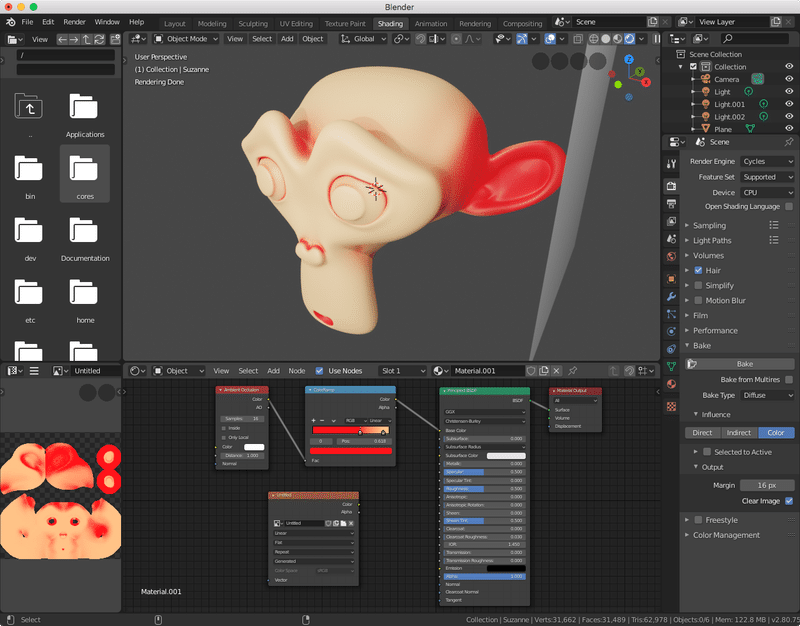Expand the Sampling panel
Viewport: 800px width, 626px height.
709,226
